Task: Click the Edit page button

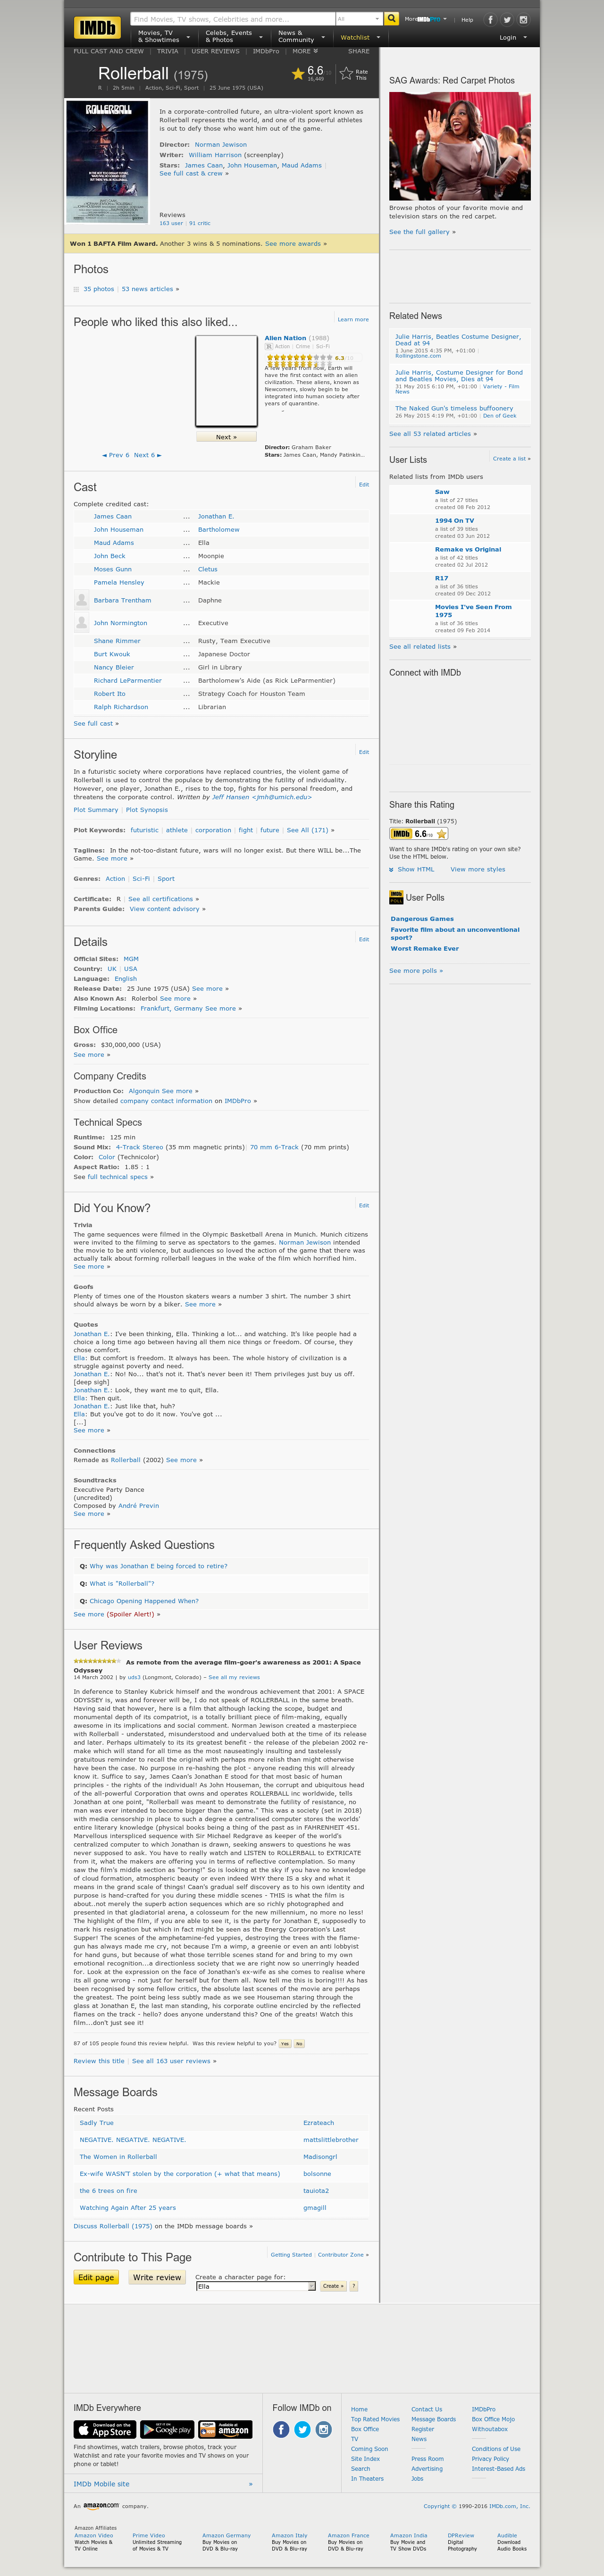Action: pos(96,2277)
